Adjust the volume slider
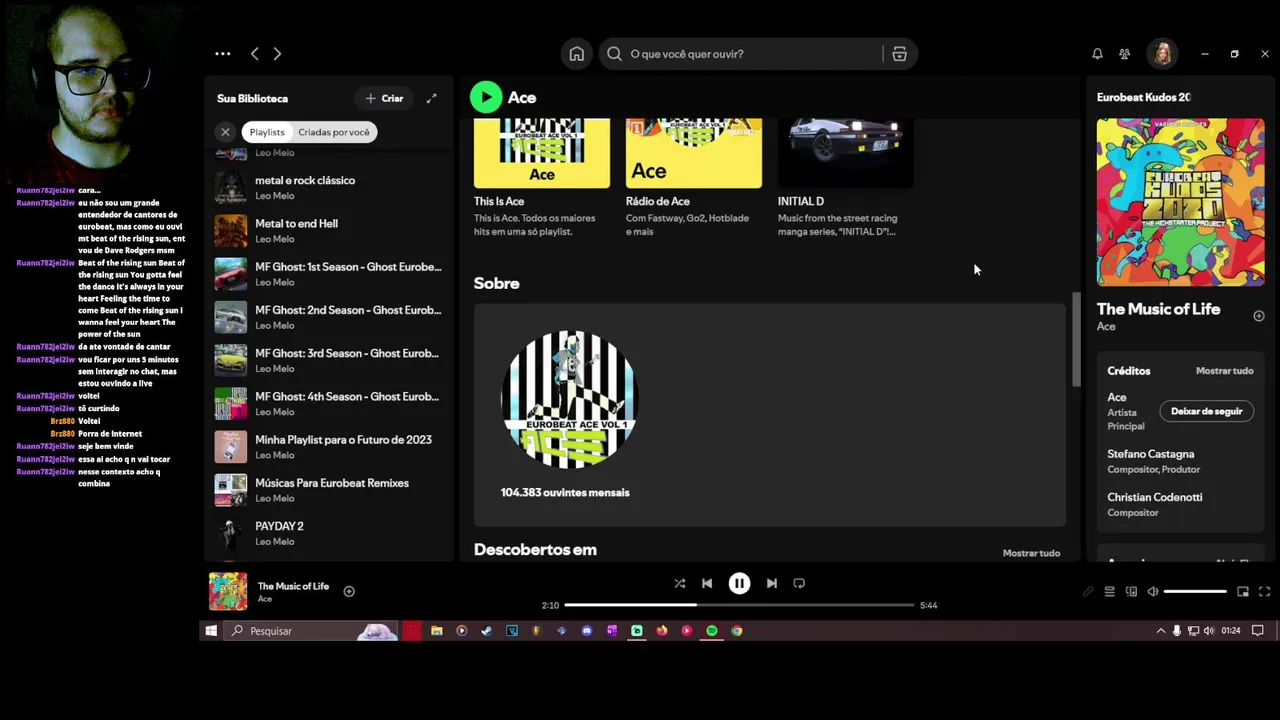 point(1195,592)
